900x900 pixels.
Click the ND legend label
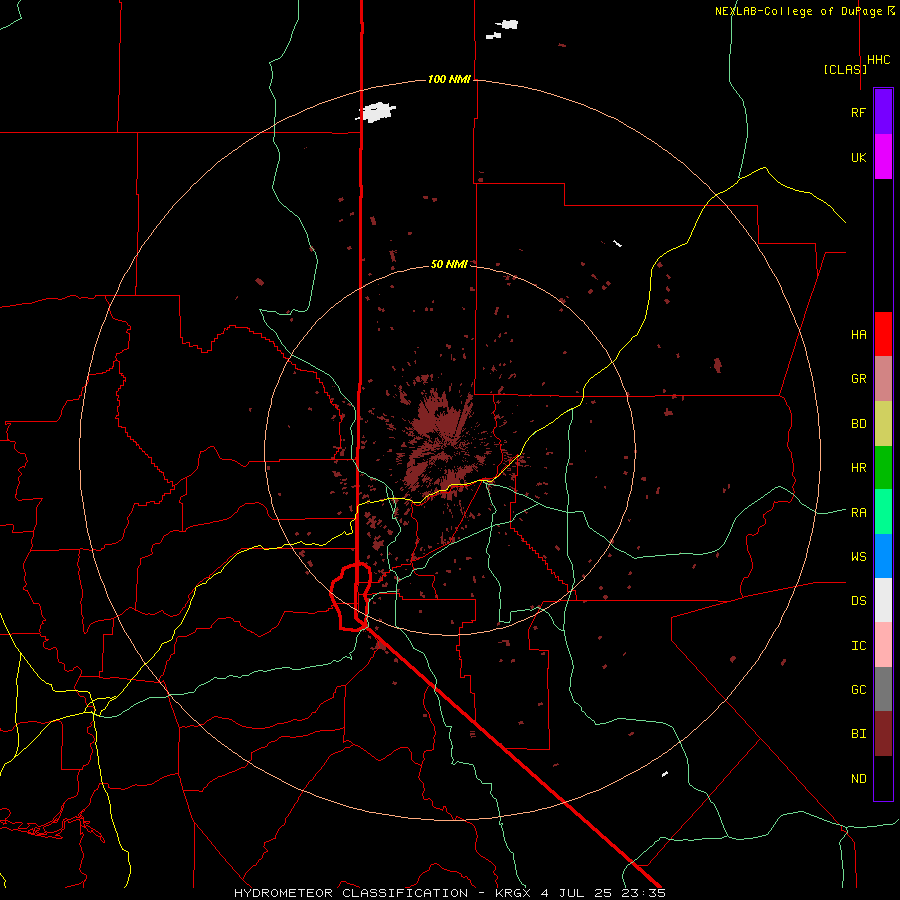858,779
